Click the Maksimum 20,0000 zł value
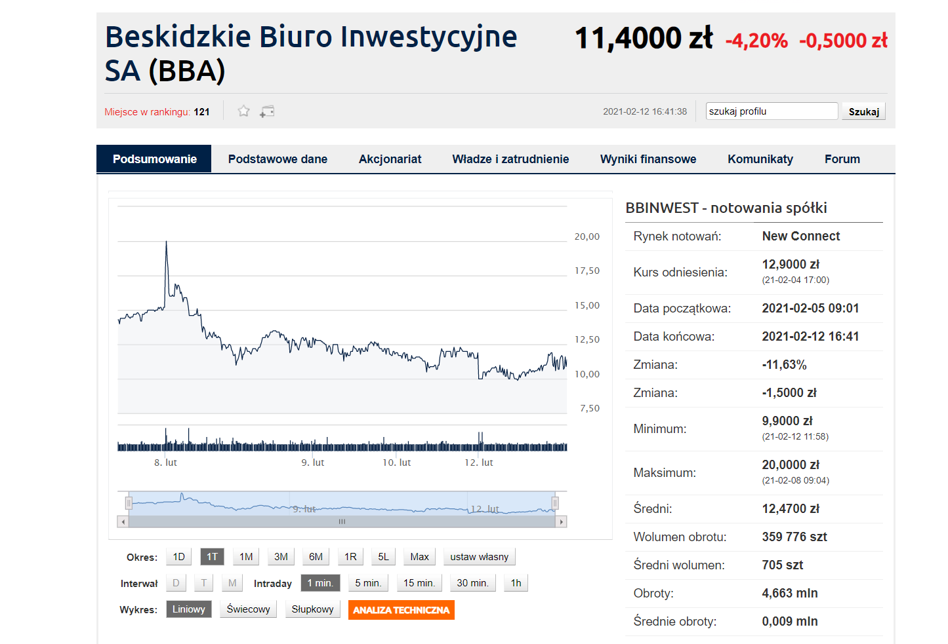The width and height of the screenshot is (948, 644). [790, 465]
